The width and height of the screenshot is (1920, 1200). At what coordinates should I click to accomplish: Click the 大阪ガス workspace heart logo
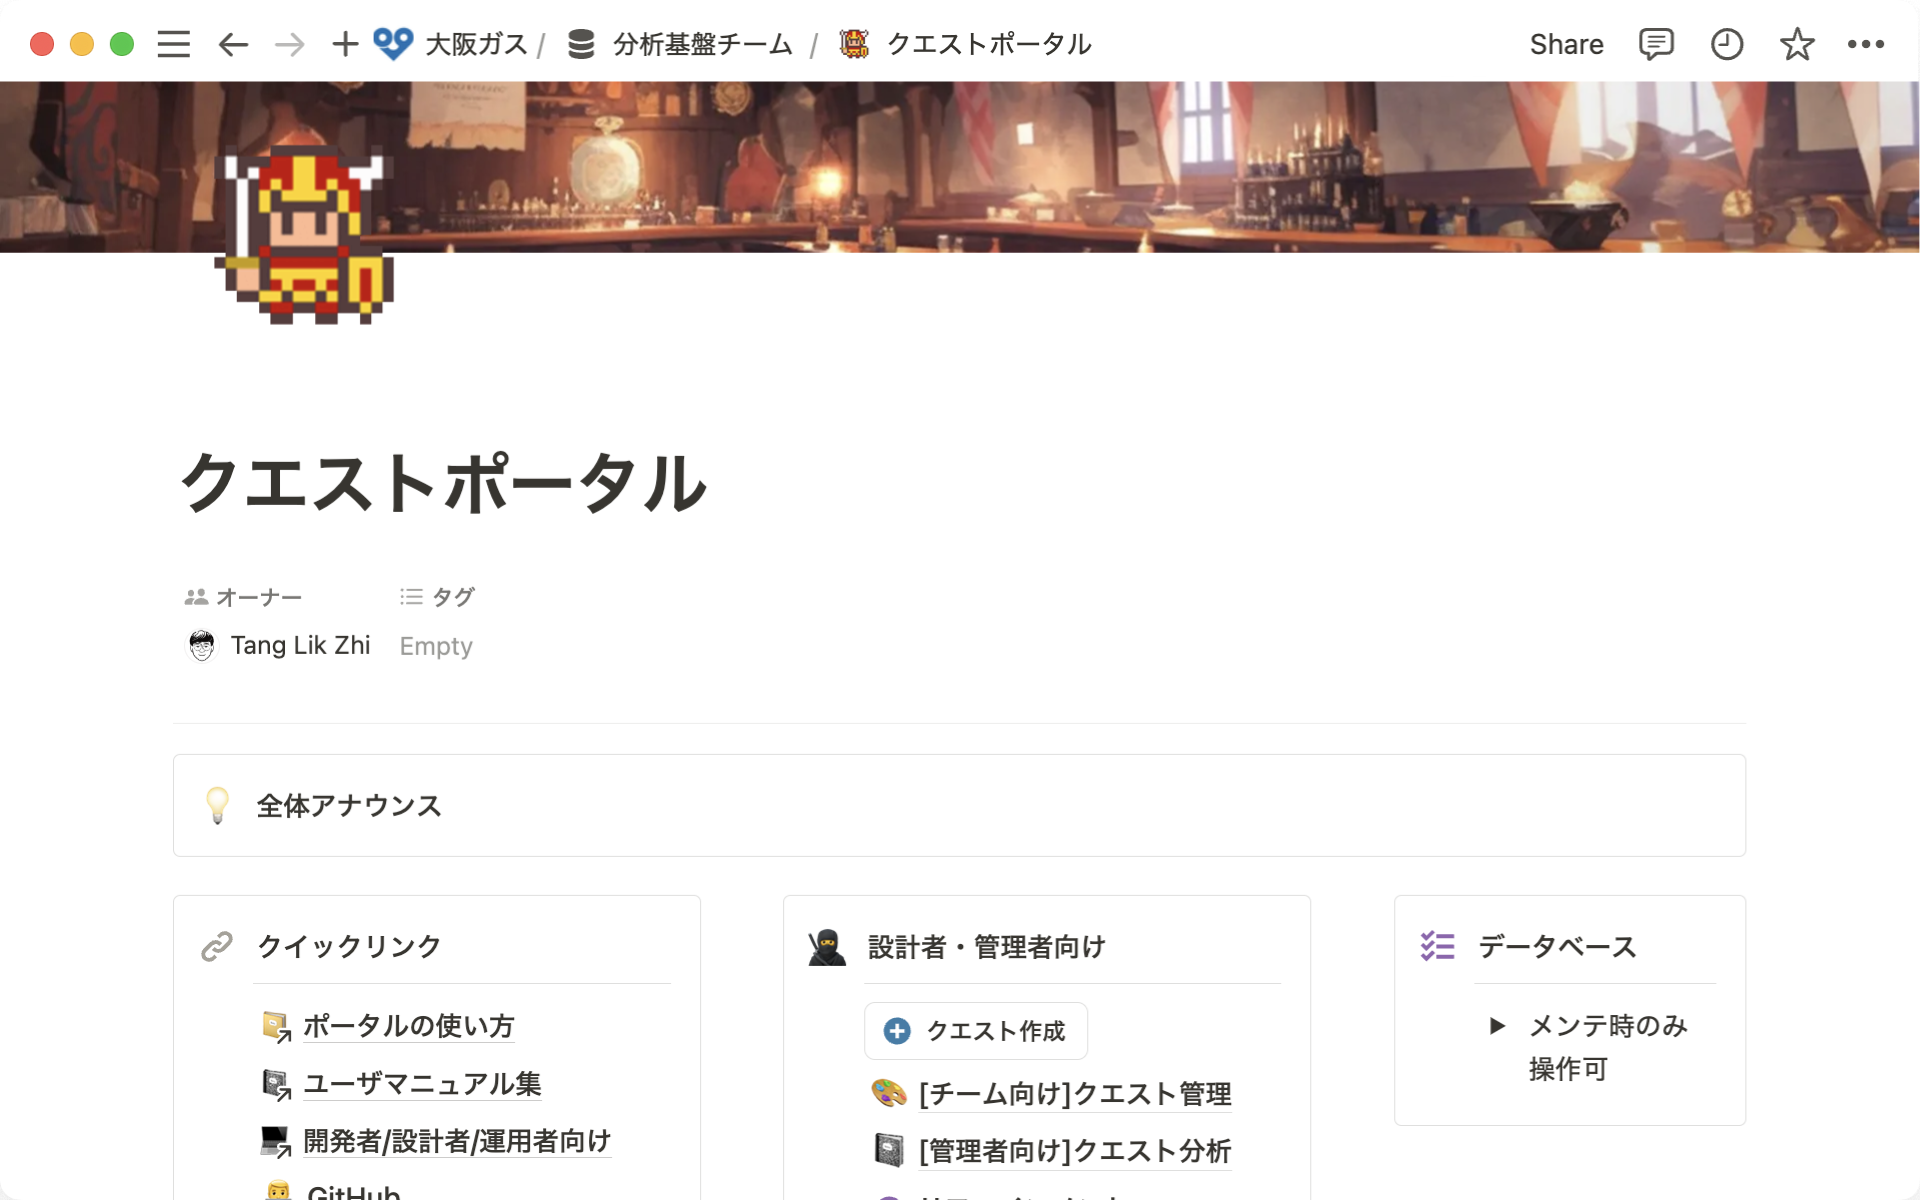coord(393,43)
